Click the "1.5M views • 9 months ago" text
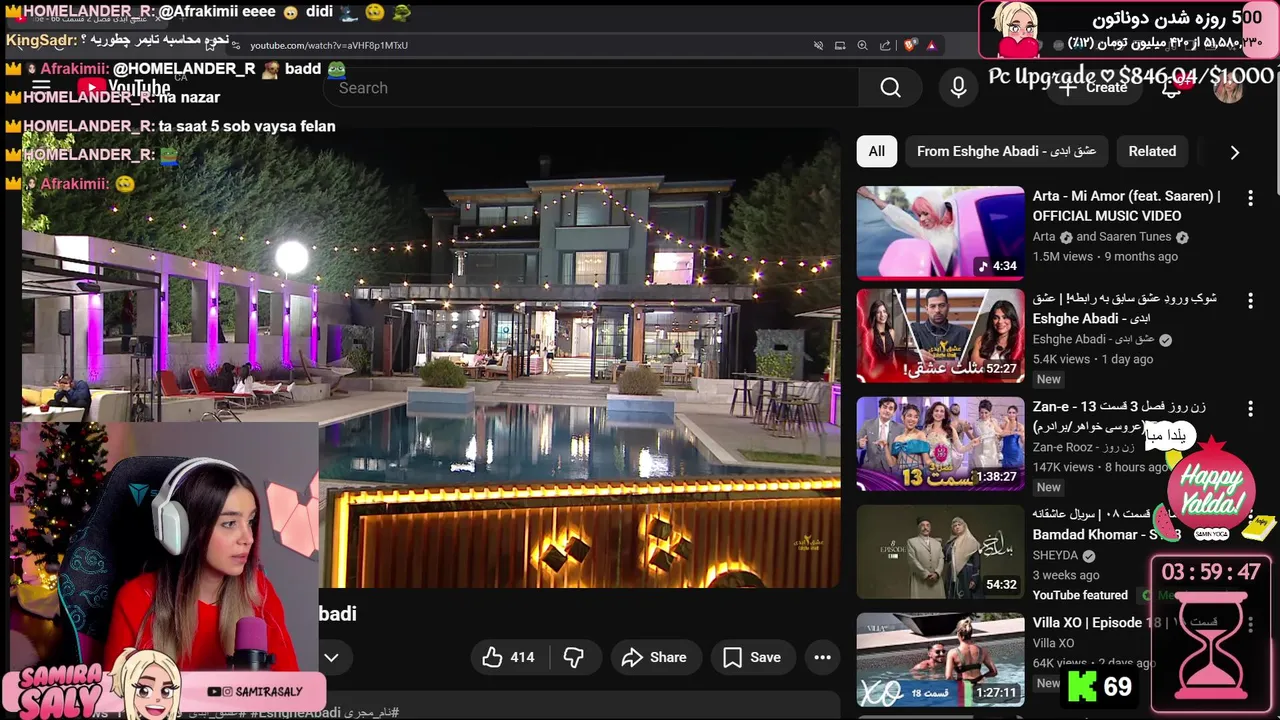Image resolution: width=1280 pixels, height=720 pixels. click(1105, 256)
